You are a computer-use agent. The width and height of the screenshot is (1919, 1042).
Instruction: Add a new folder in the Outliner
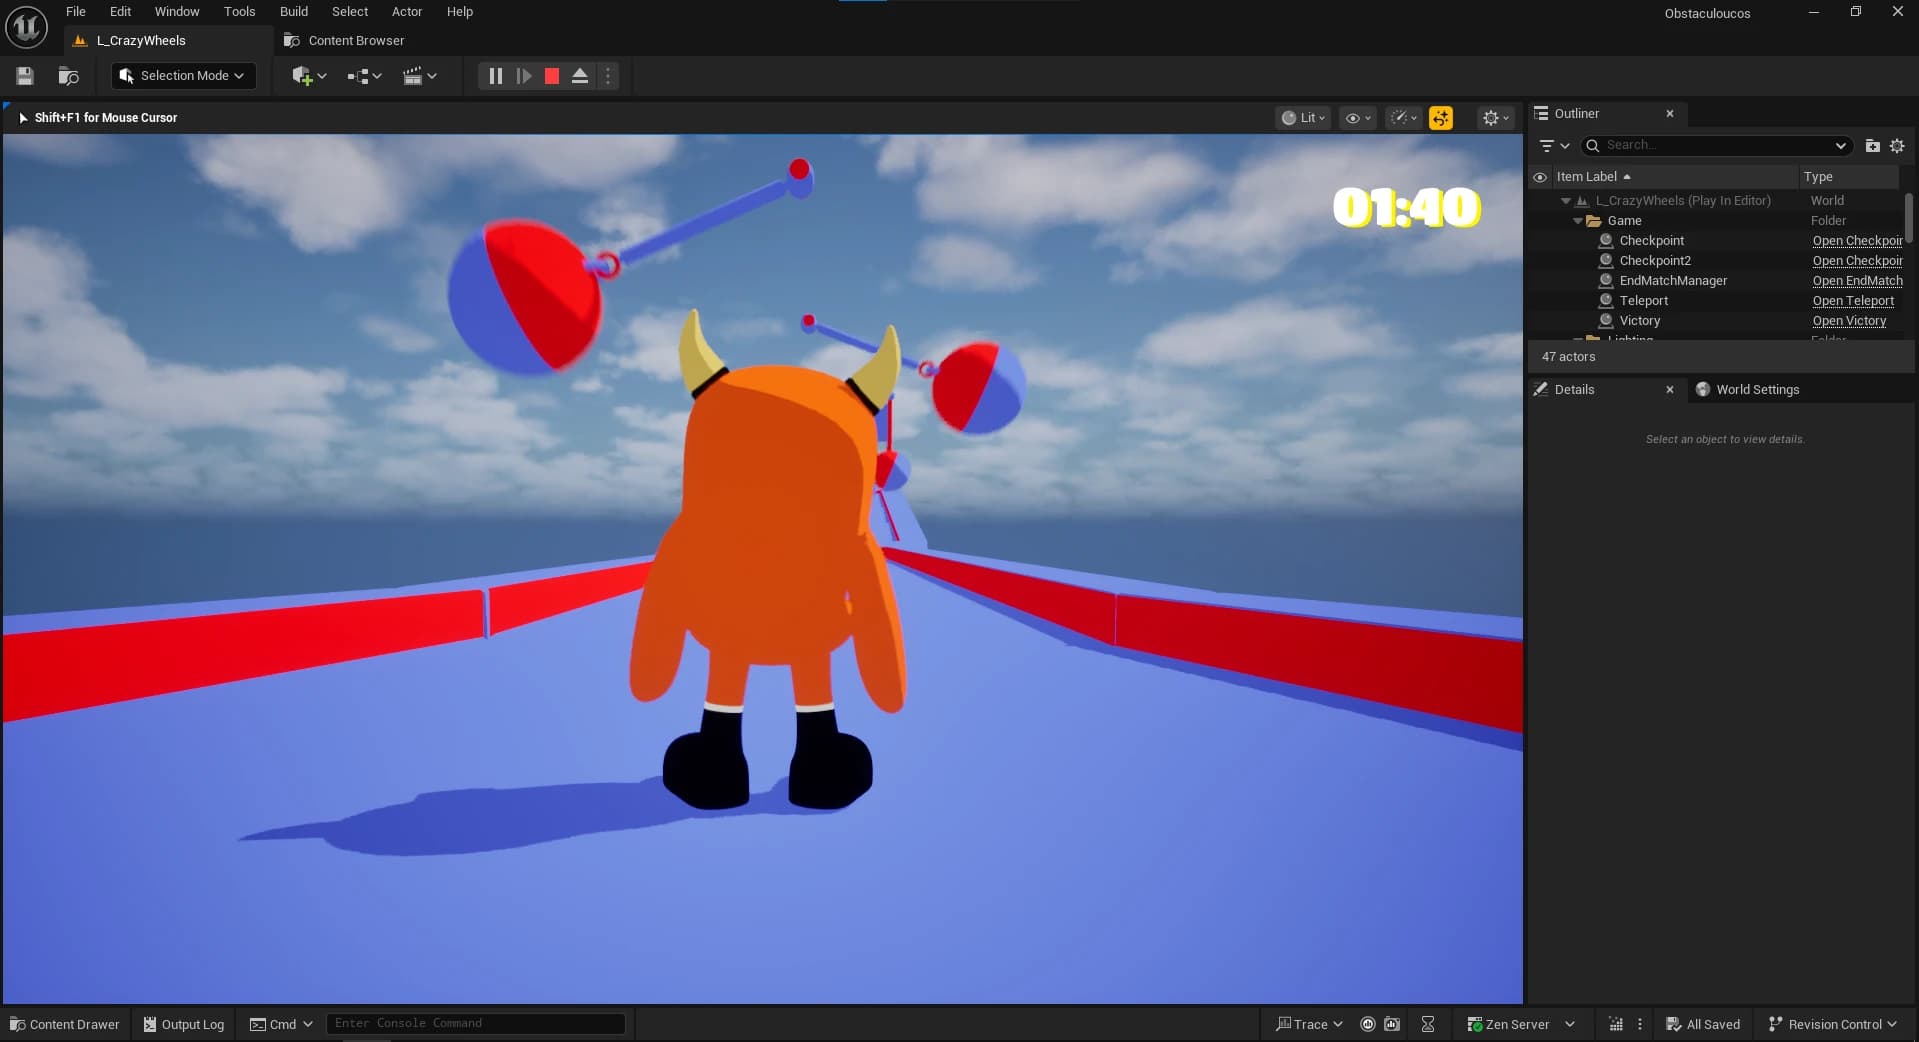click(x=1872, y=146)
